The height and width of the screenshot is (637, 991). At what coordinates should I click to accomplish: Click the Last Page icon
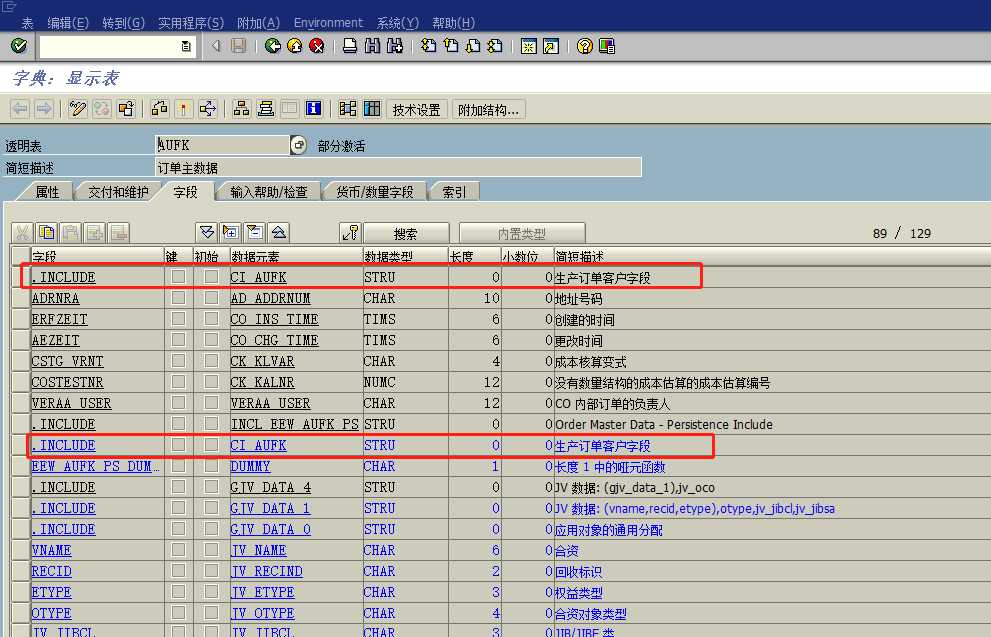point(496,46)
